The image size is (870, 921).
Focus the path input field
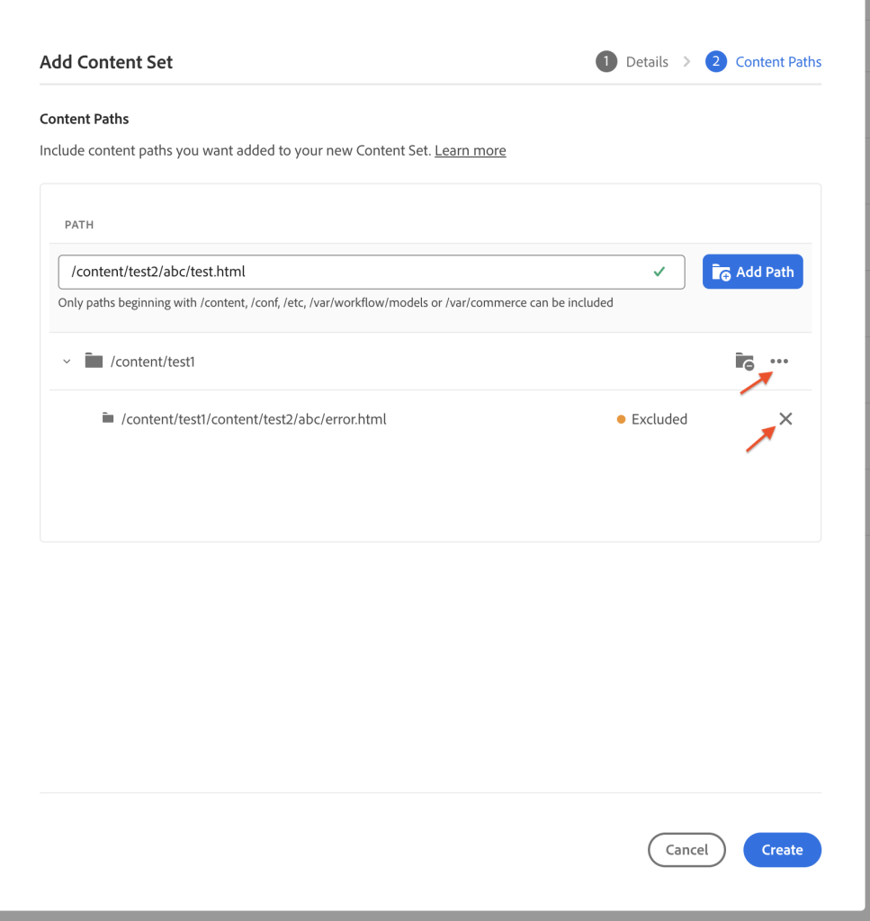coord(371,271)
